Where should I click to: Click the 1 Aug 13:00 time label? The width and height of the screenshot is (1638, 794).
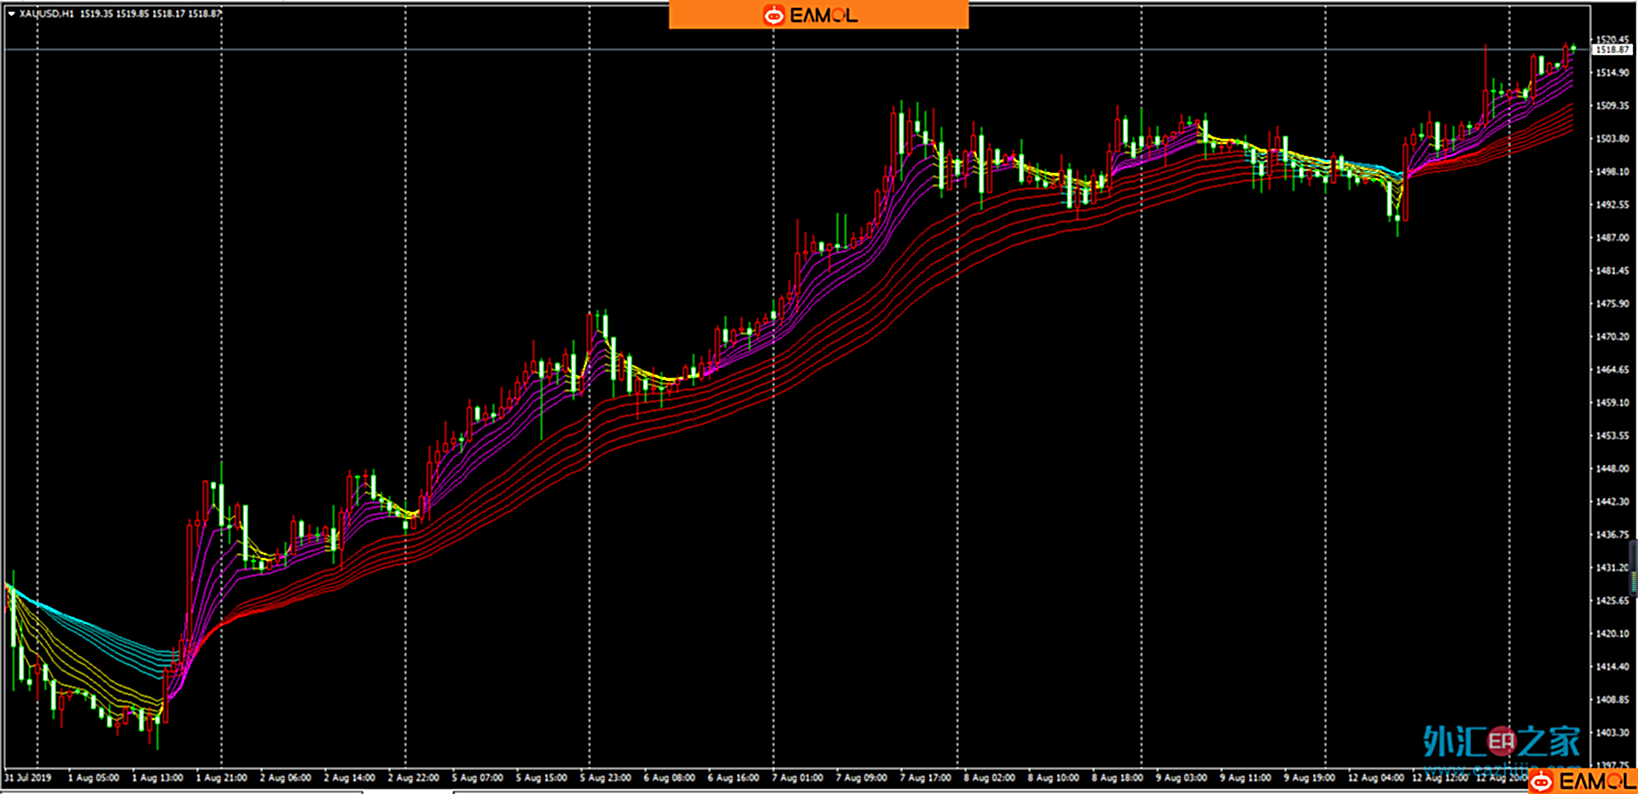click(157, 777)
